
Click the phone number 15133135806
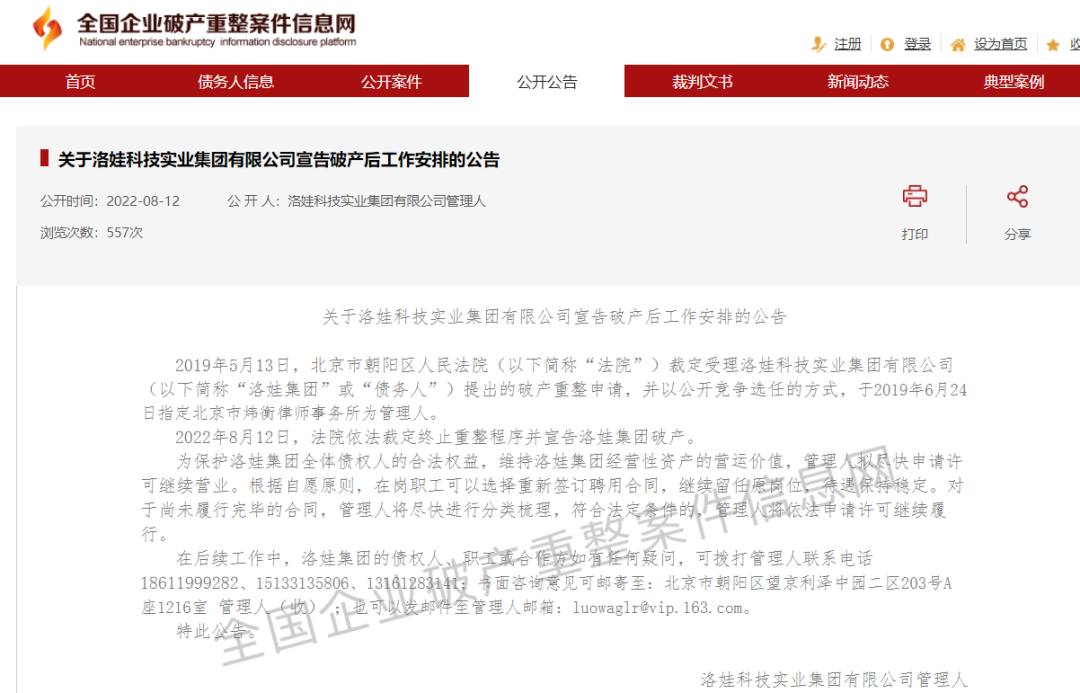click(x=302, y=583)
